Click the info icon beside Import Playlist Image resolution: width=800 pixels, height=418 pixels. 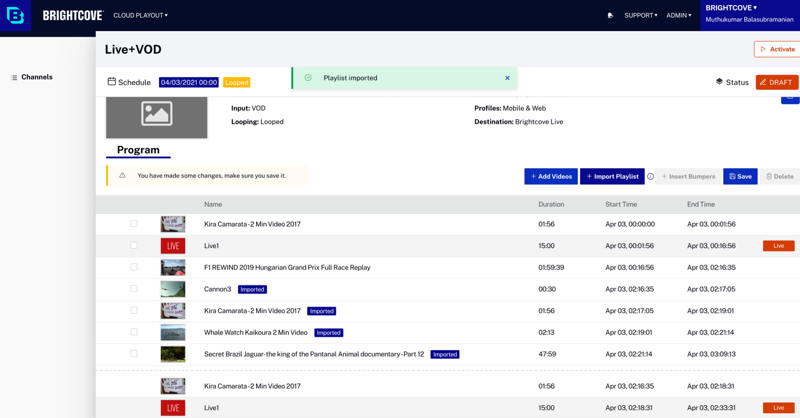[x=650, y=177]
